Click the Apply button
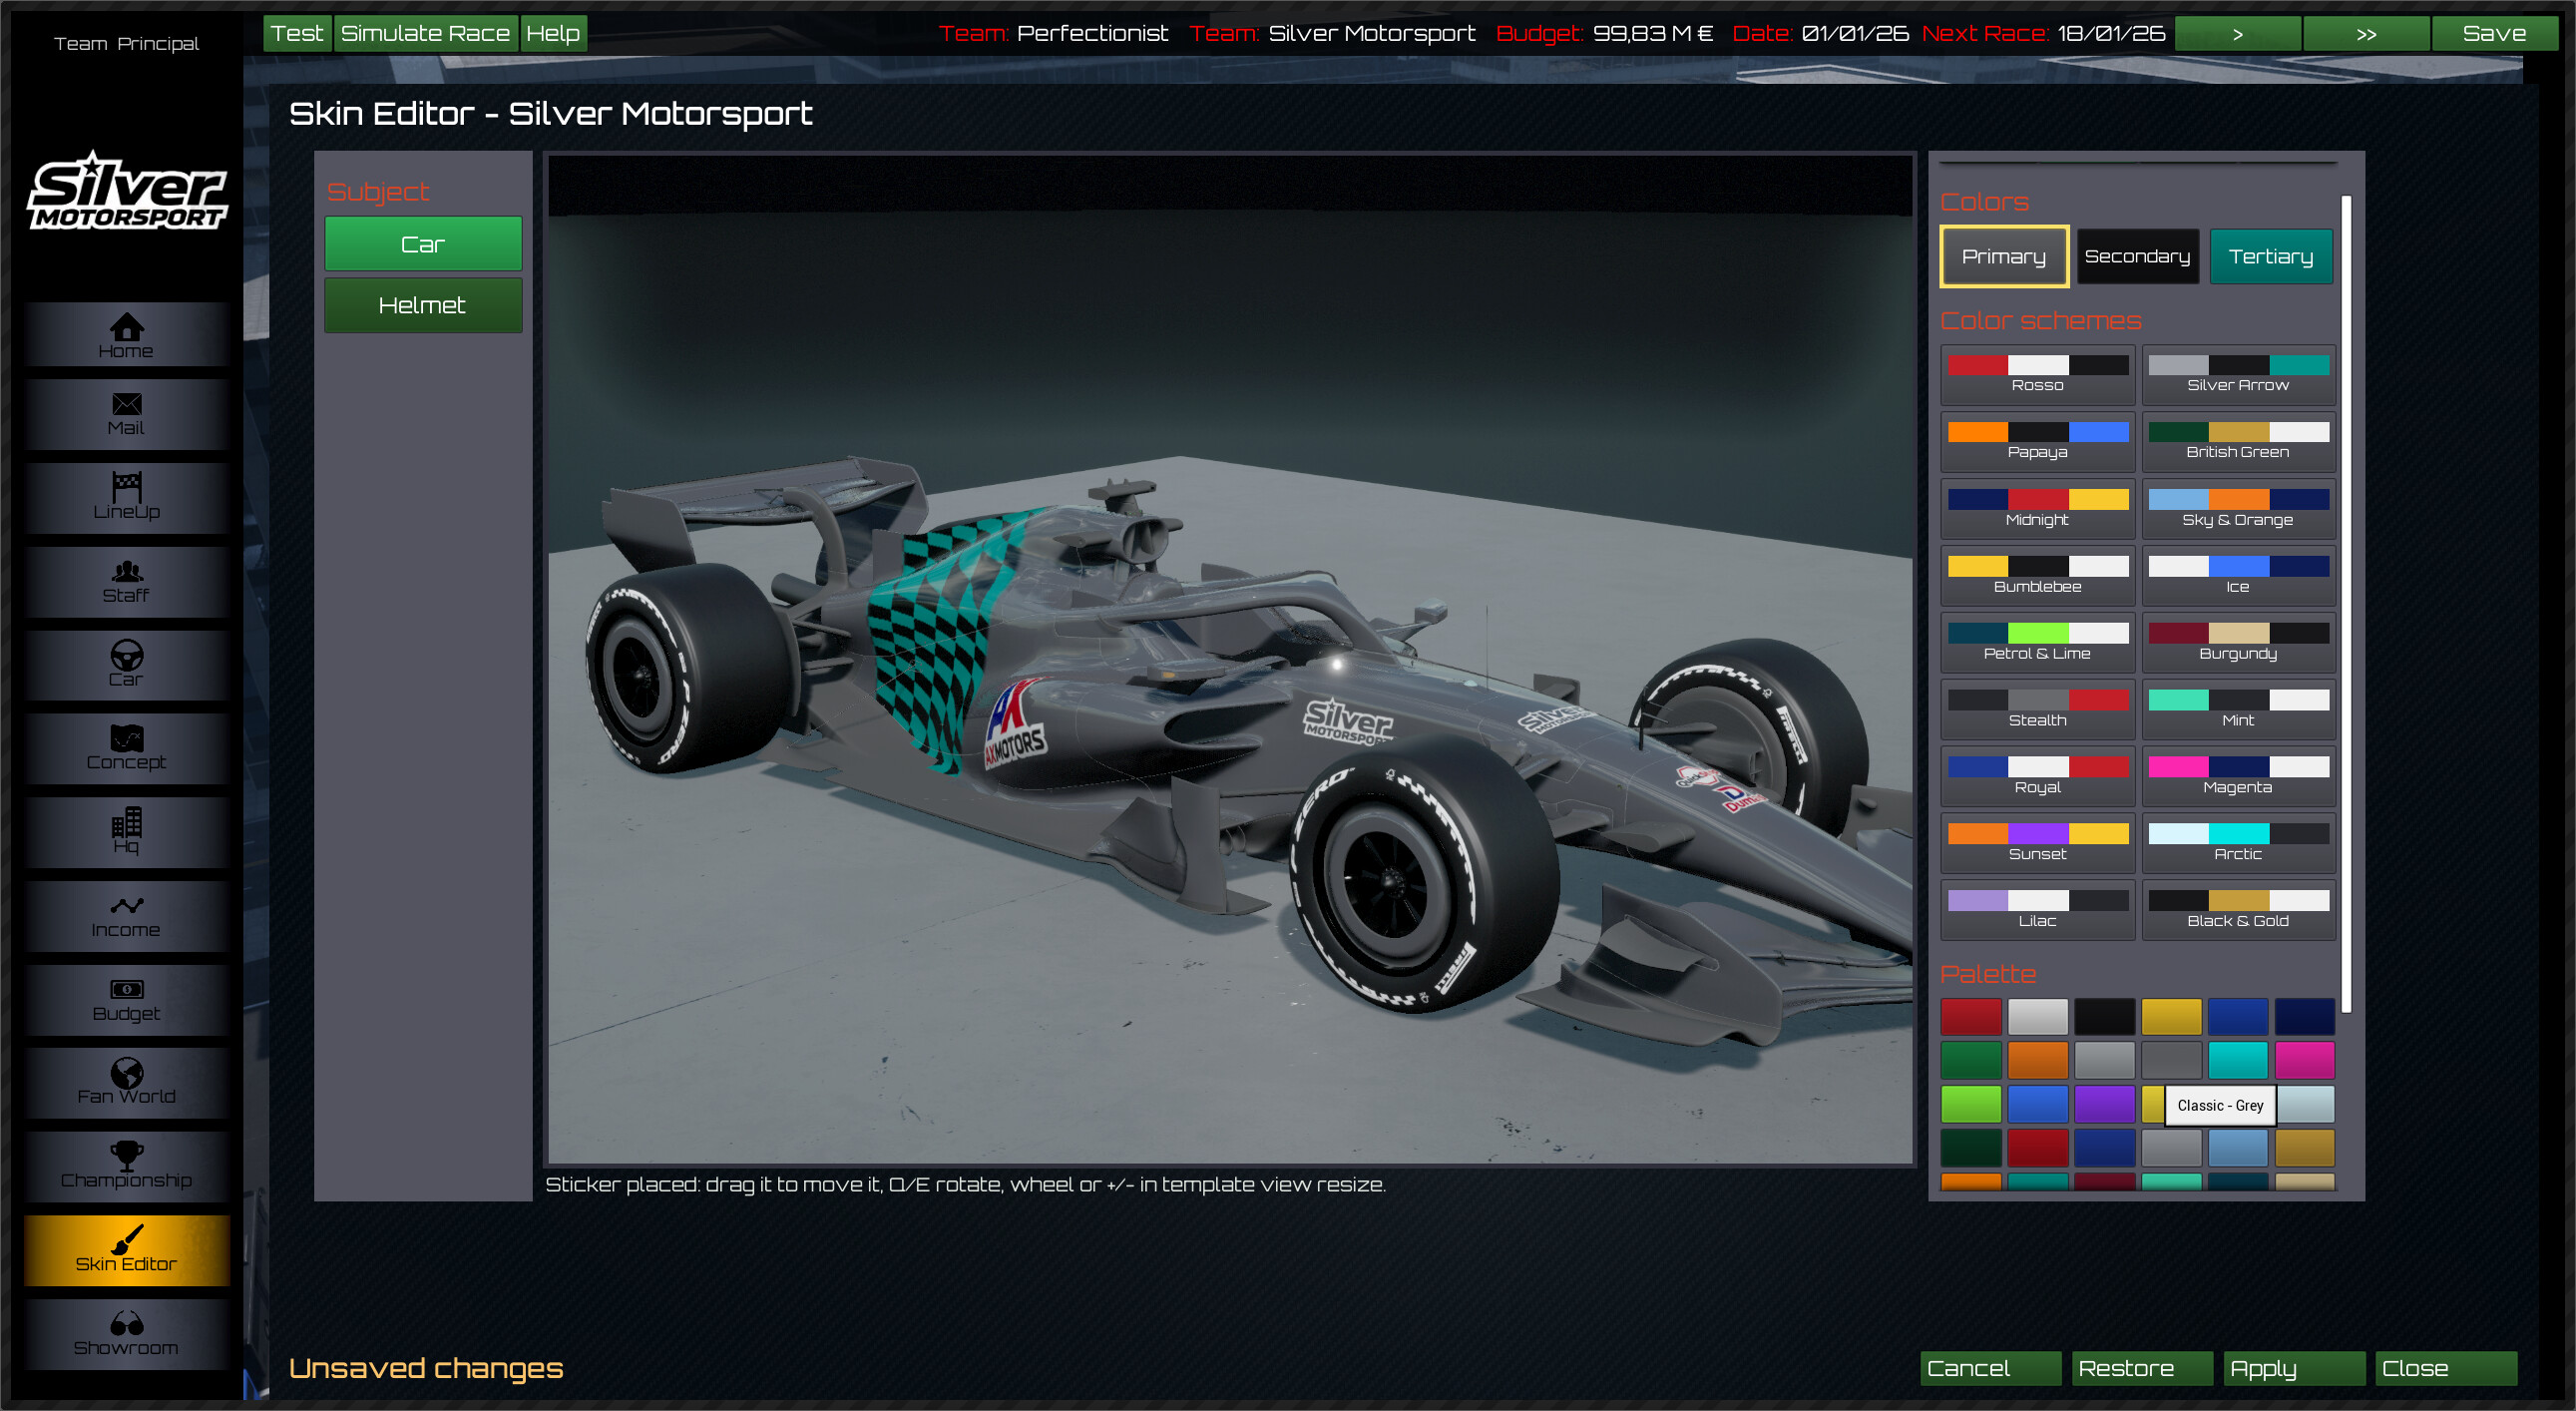Image resolution: width=2576 pixels, height=1411 pixels. [x=2294, y=1368]
